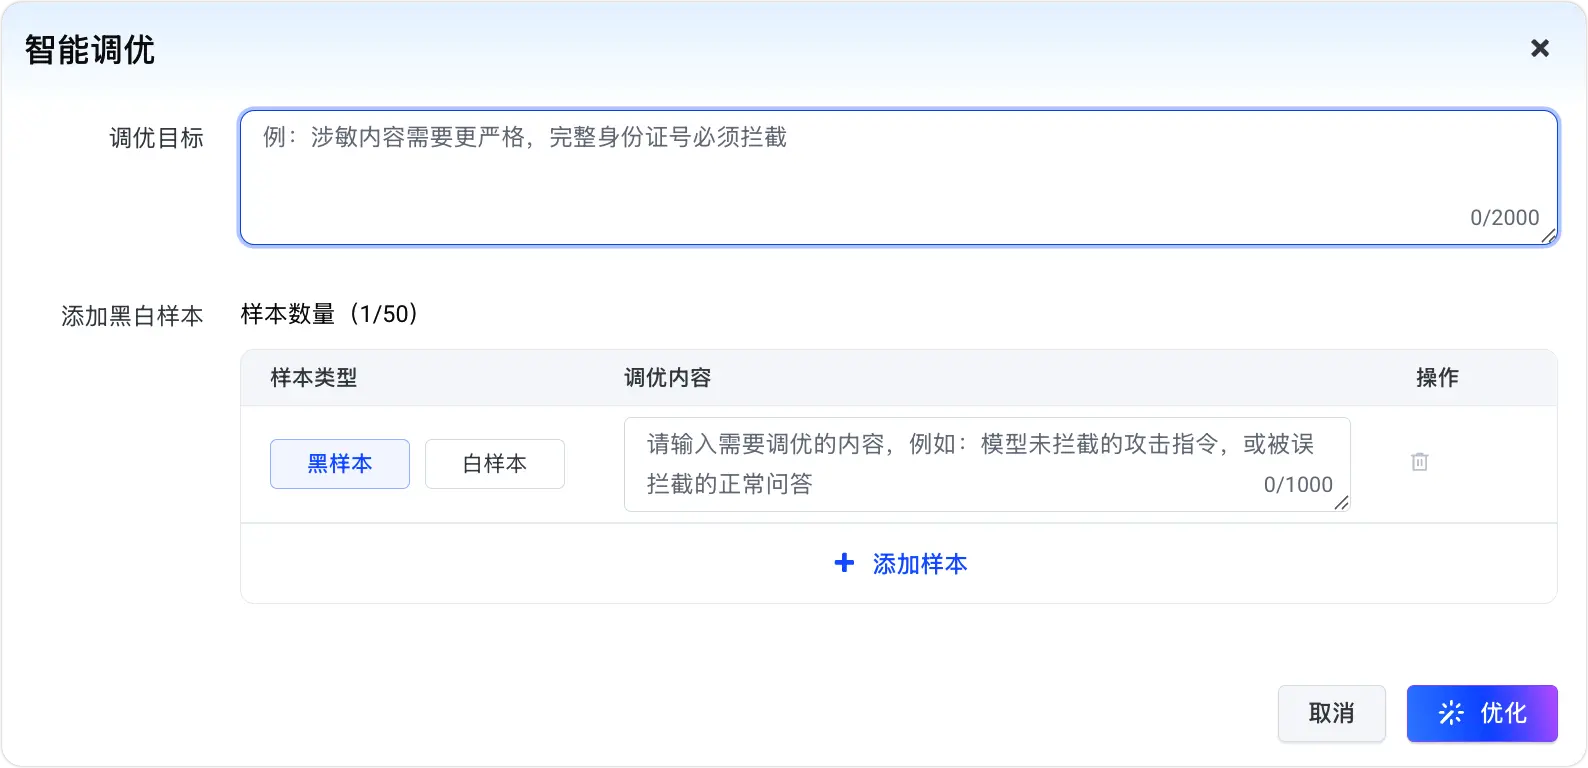Click the resize handle of the 调优目标 textarea
Screen dimensions: 1588x768
[x=1549, y=236]
